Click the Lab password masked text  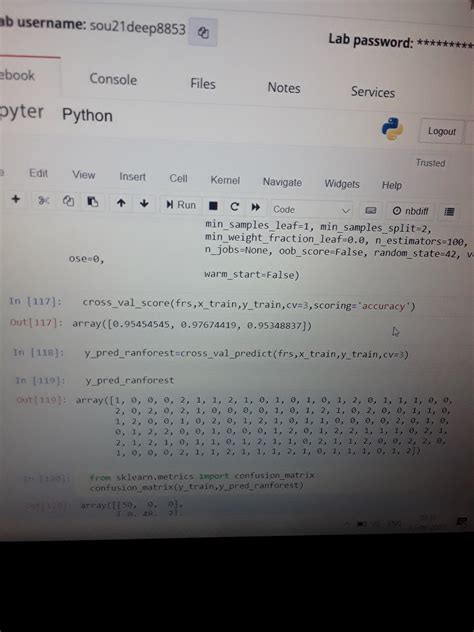(445, 43)
